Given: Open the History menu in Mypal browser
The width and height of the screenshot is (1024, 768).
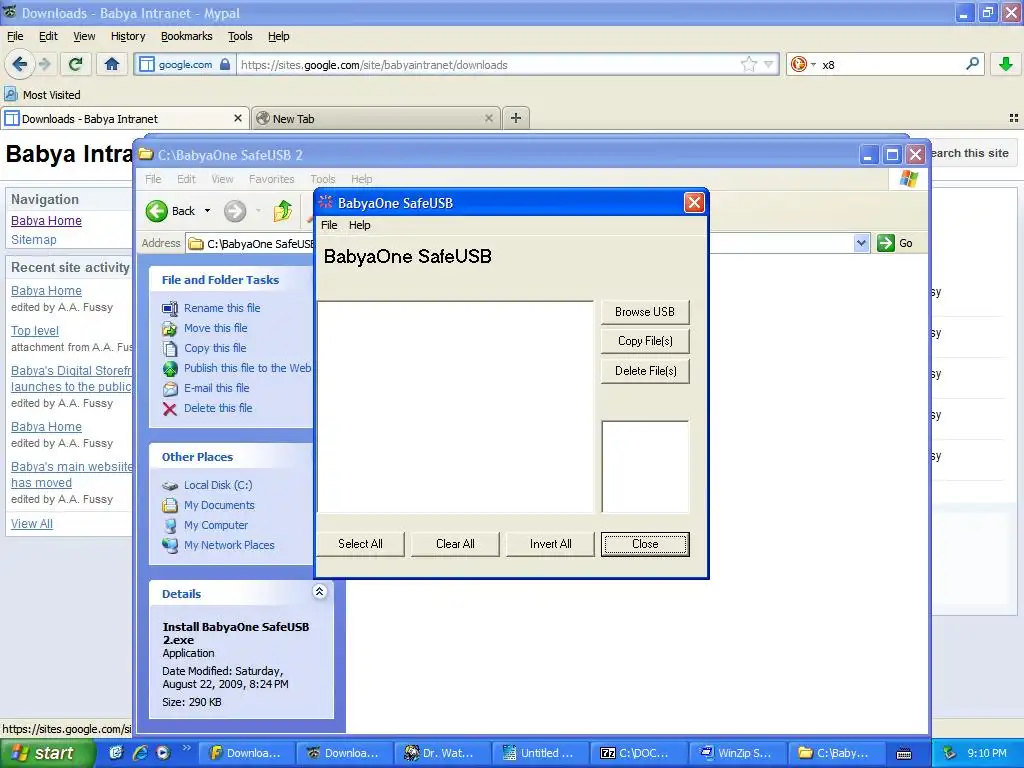Looking at the screenshot, I should (127, 36).
